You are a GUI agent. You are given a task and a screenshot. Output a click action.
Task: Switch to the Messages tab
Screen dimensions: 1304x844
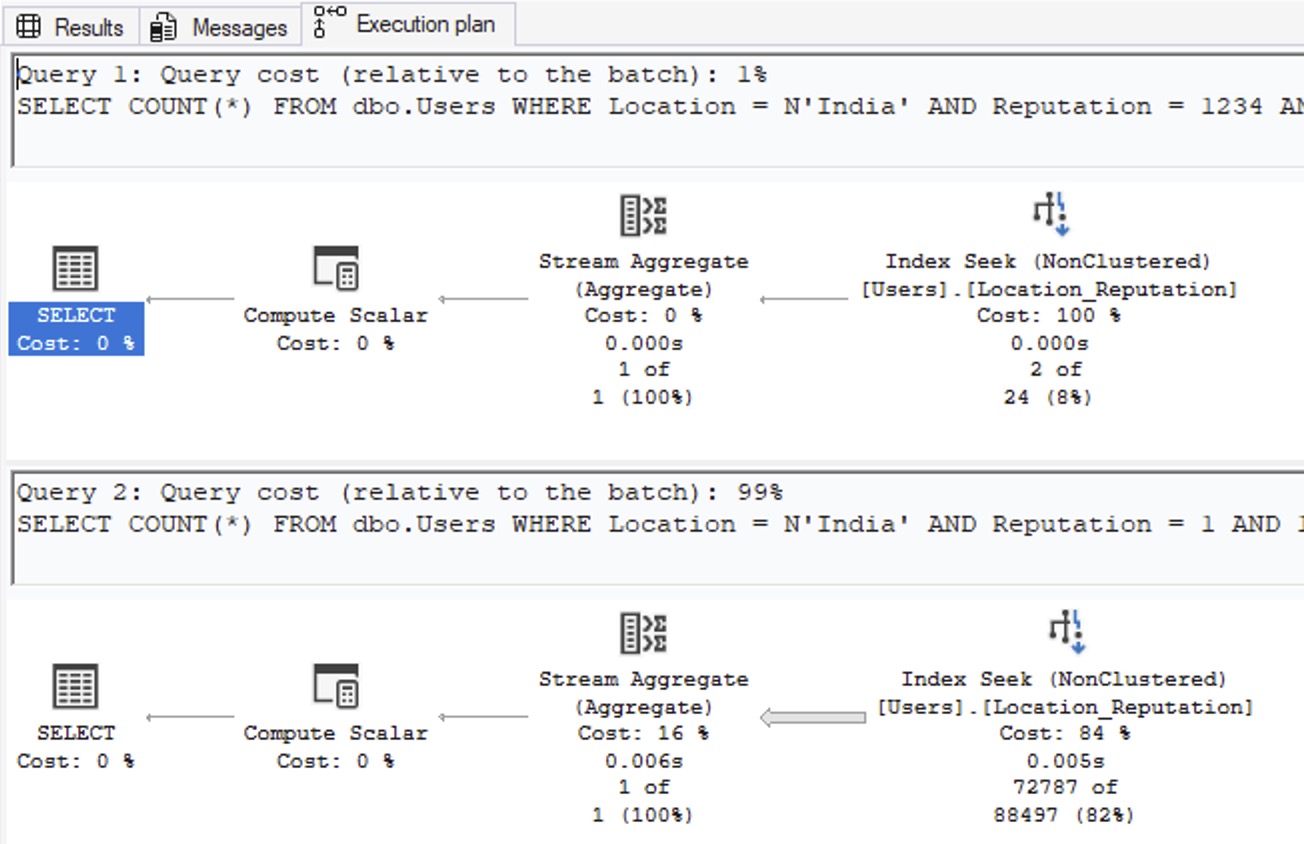221,27
